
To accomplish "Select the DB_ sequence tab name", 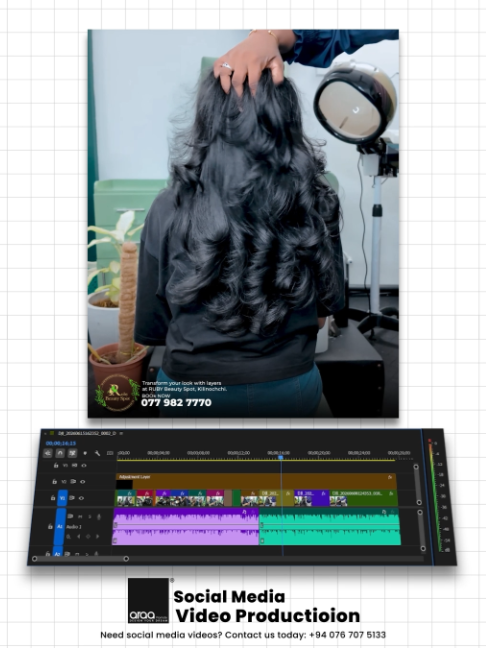I will pos(87,433).
